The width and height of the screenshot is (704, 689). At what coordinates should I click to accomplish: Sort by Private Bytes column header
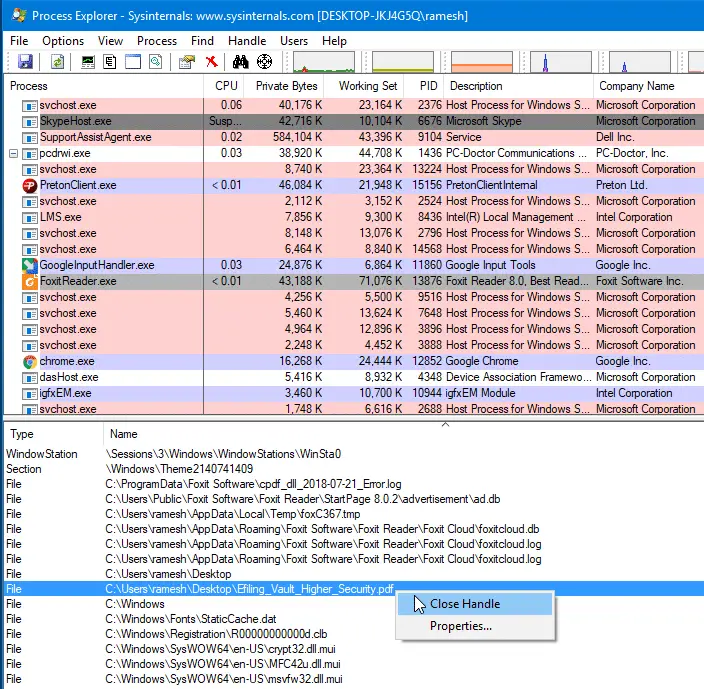pos(284,86)
